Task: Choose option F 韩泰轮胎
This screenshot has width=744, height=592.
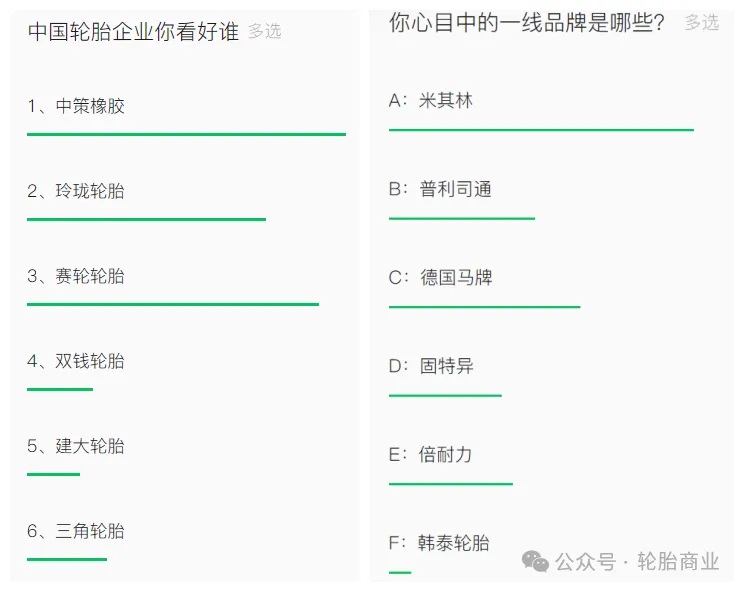Action: click(x=439, y=543)
